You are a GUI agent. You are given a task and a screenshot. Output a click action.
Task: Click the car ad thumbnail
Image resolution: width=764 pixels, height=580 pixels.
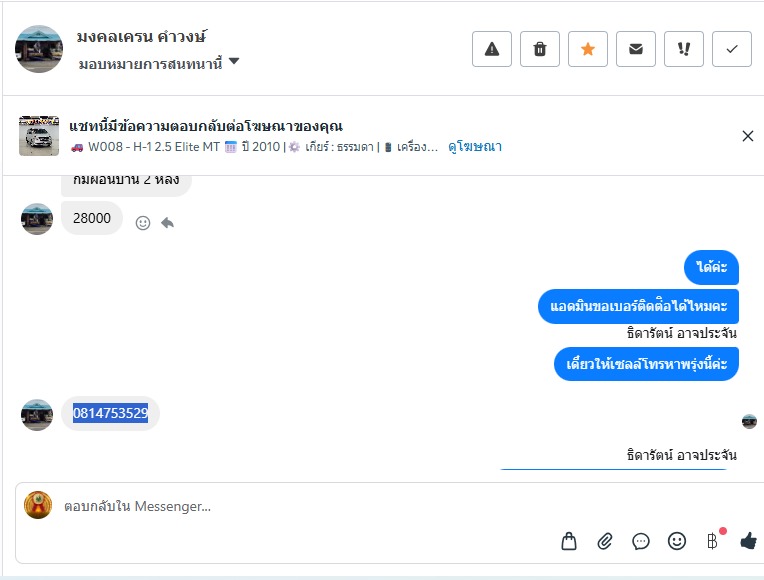pos(39,136)
